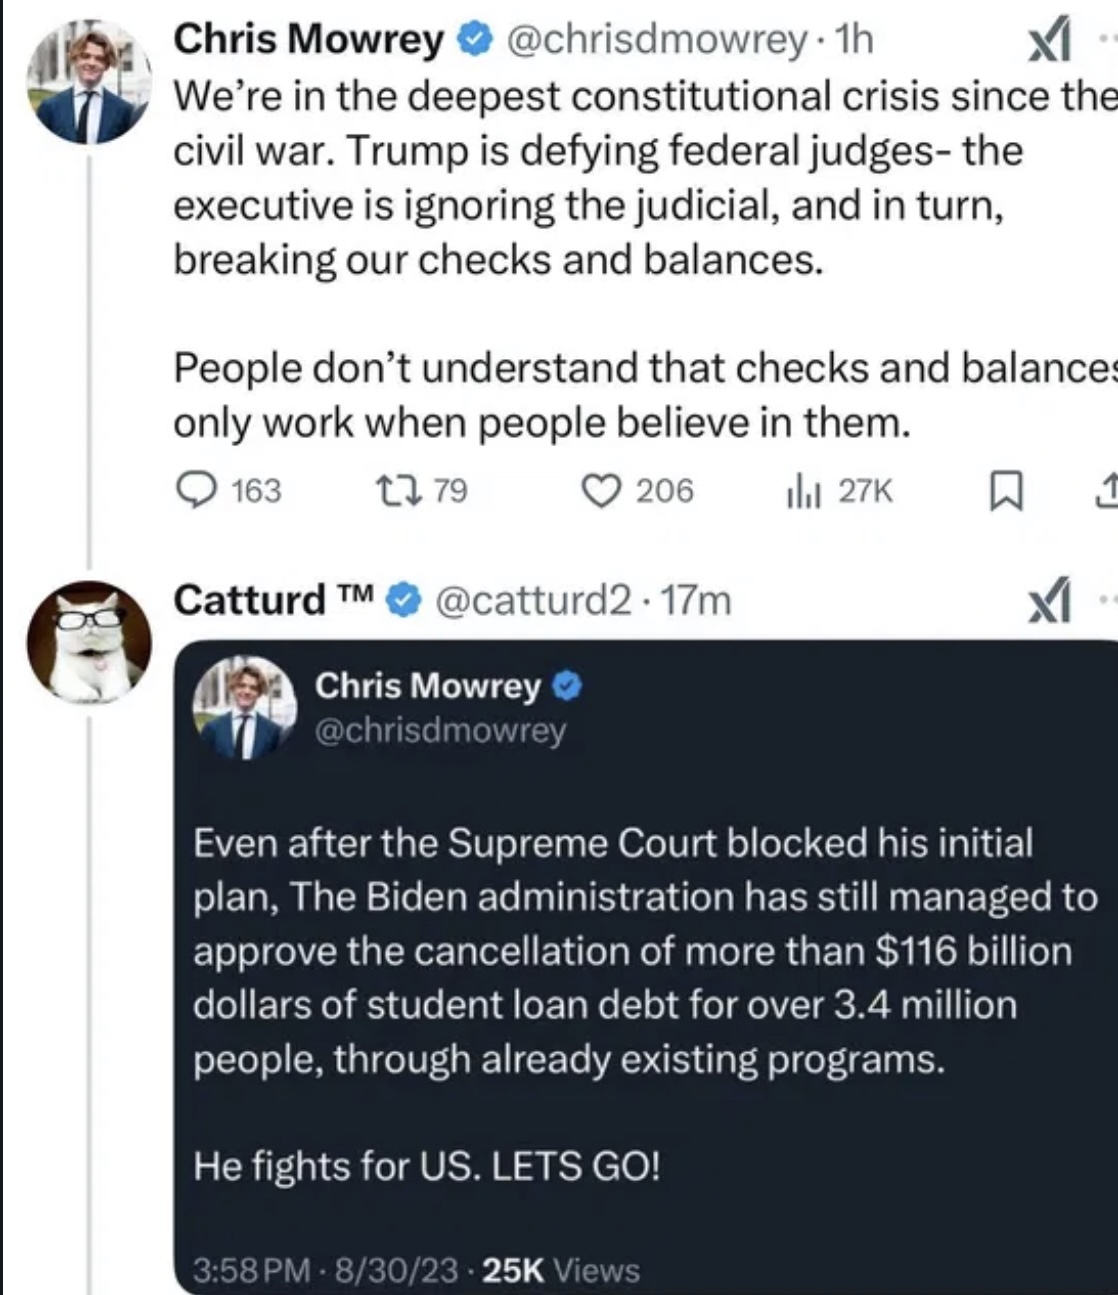The width and height of the screenshot is (1118, 1295).
Task: Bookmark Chris Mowrey's top tweet
Action: pyautogui.click(x=1001, y=491)
